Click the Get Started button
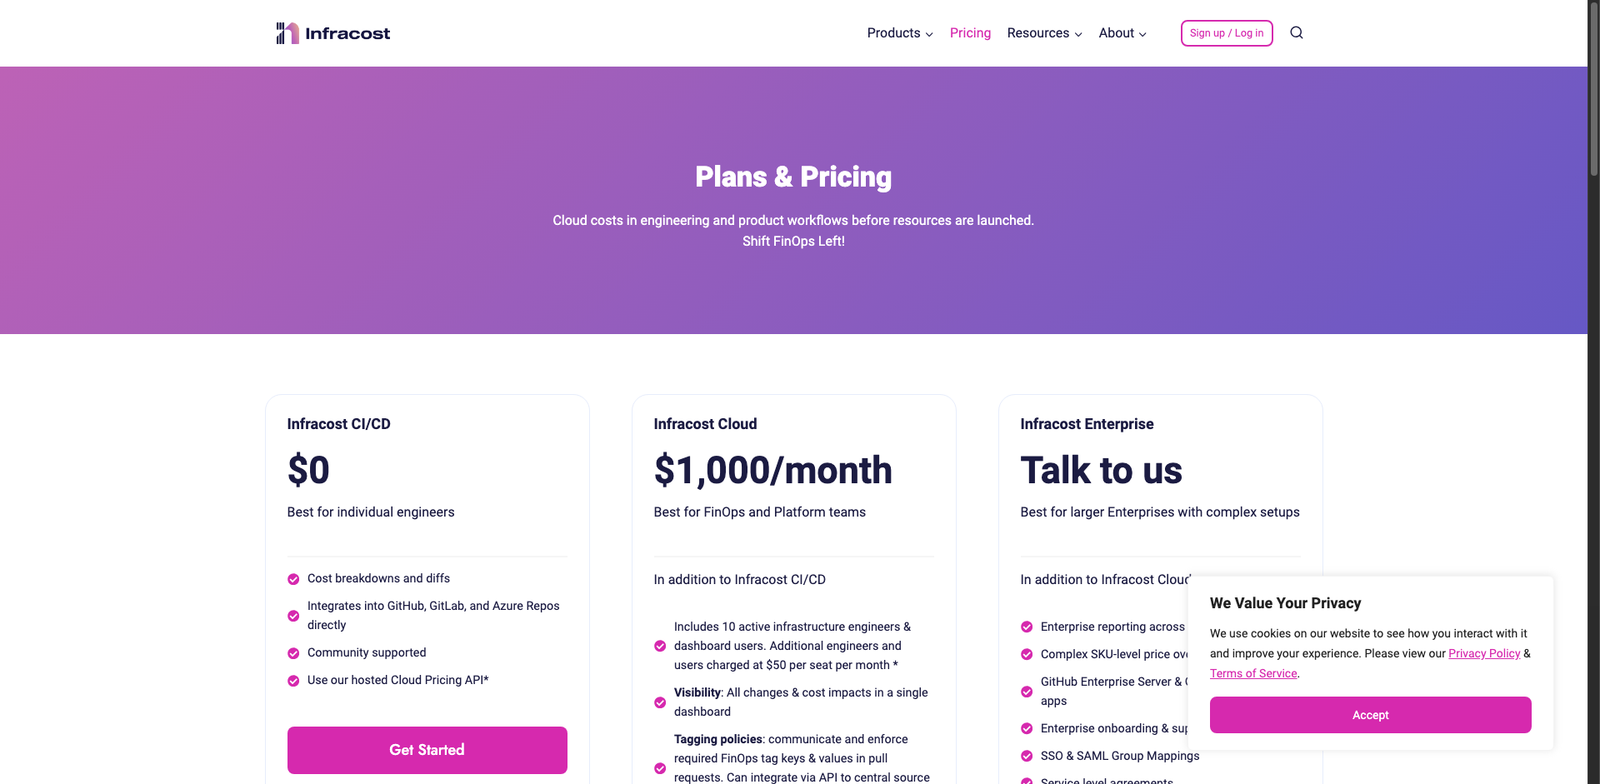1600x784 pixels. [x=427, y=749]
